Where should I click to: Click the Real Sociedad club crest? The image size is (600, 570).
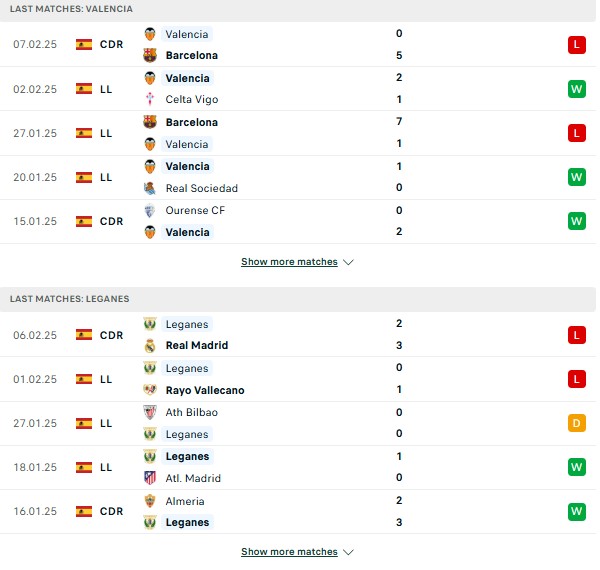(150, 188)
